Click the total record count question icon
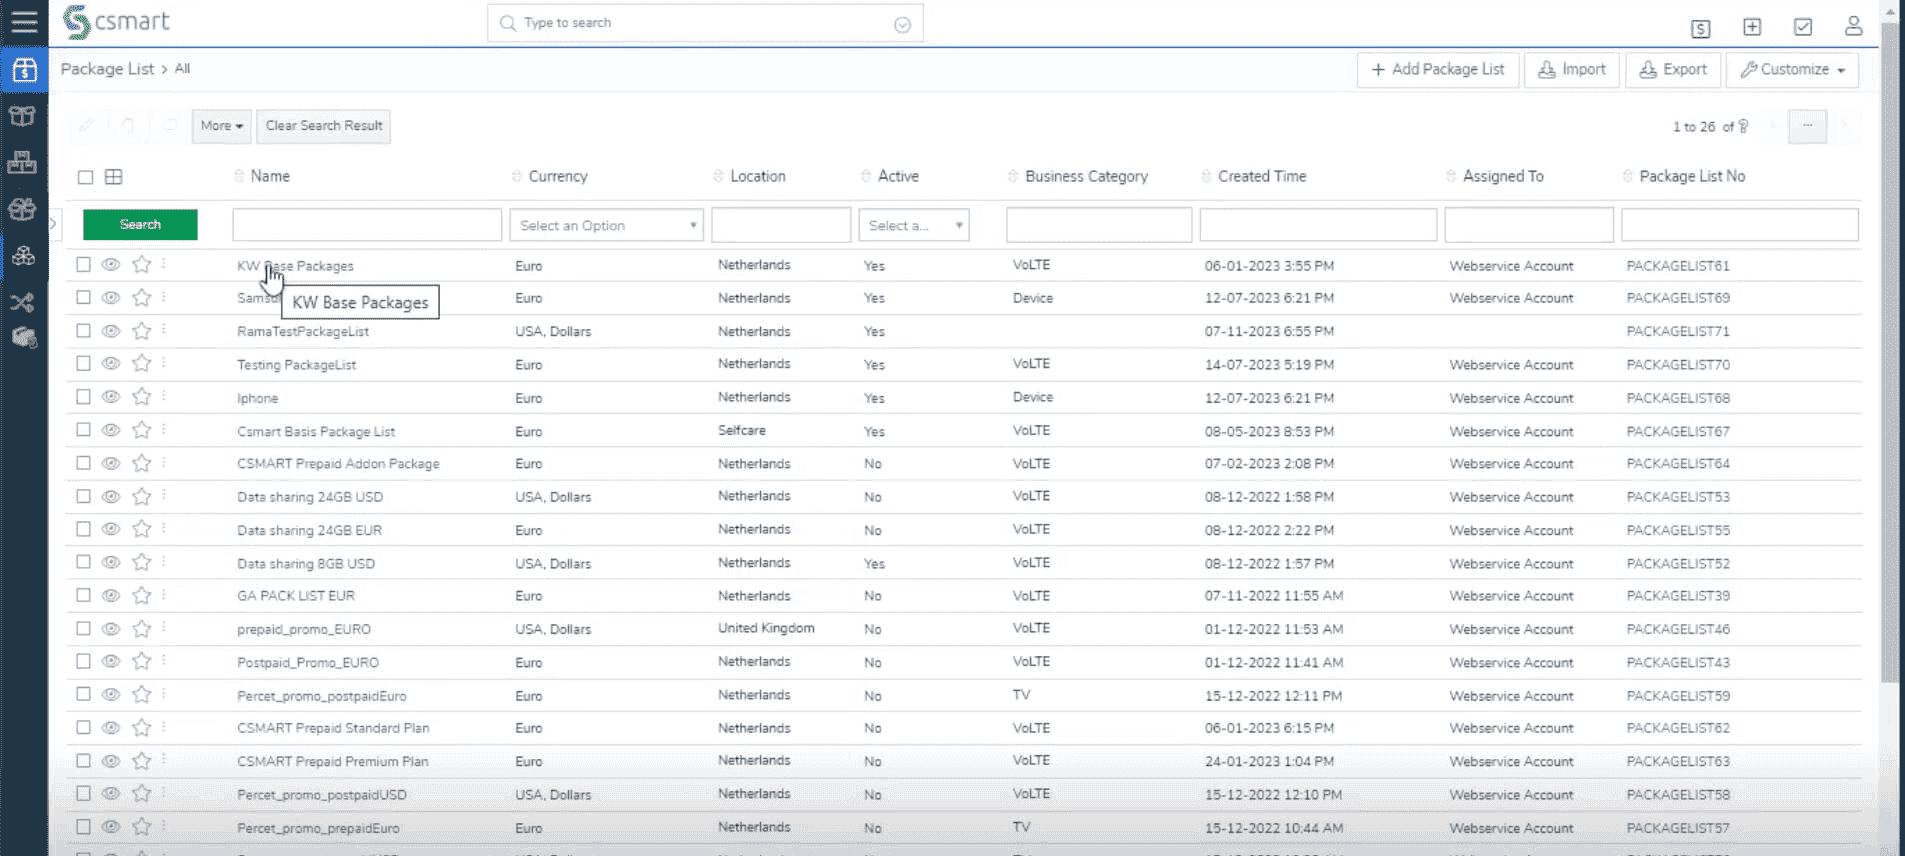The image size is (1905, 856). (1743, 126)
